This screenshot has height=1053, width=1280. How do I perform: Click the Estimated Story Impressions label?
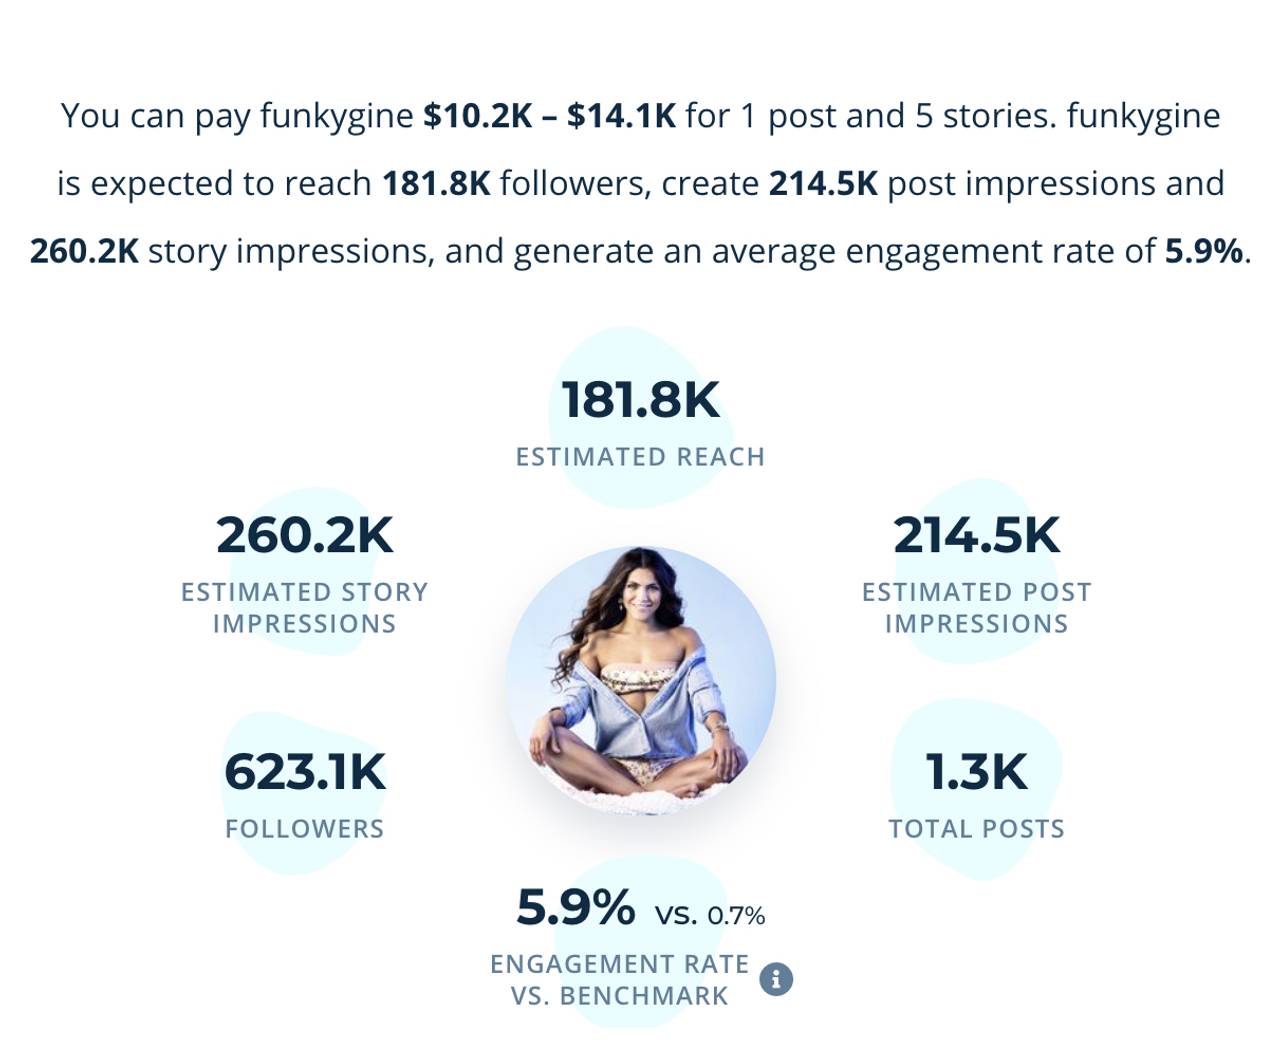coord(305,608)
